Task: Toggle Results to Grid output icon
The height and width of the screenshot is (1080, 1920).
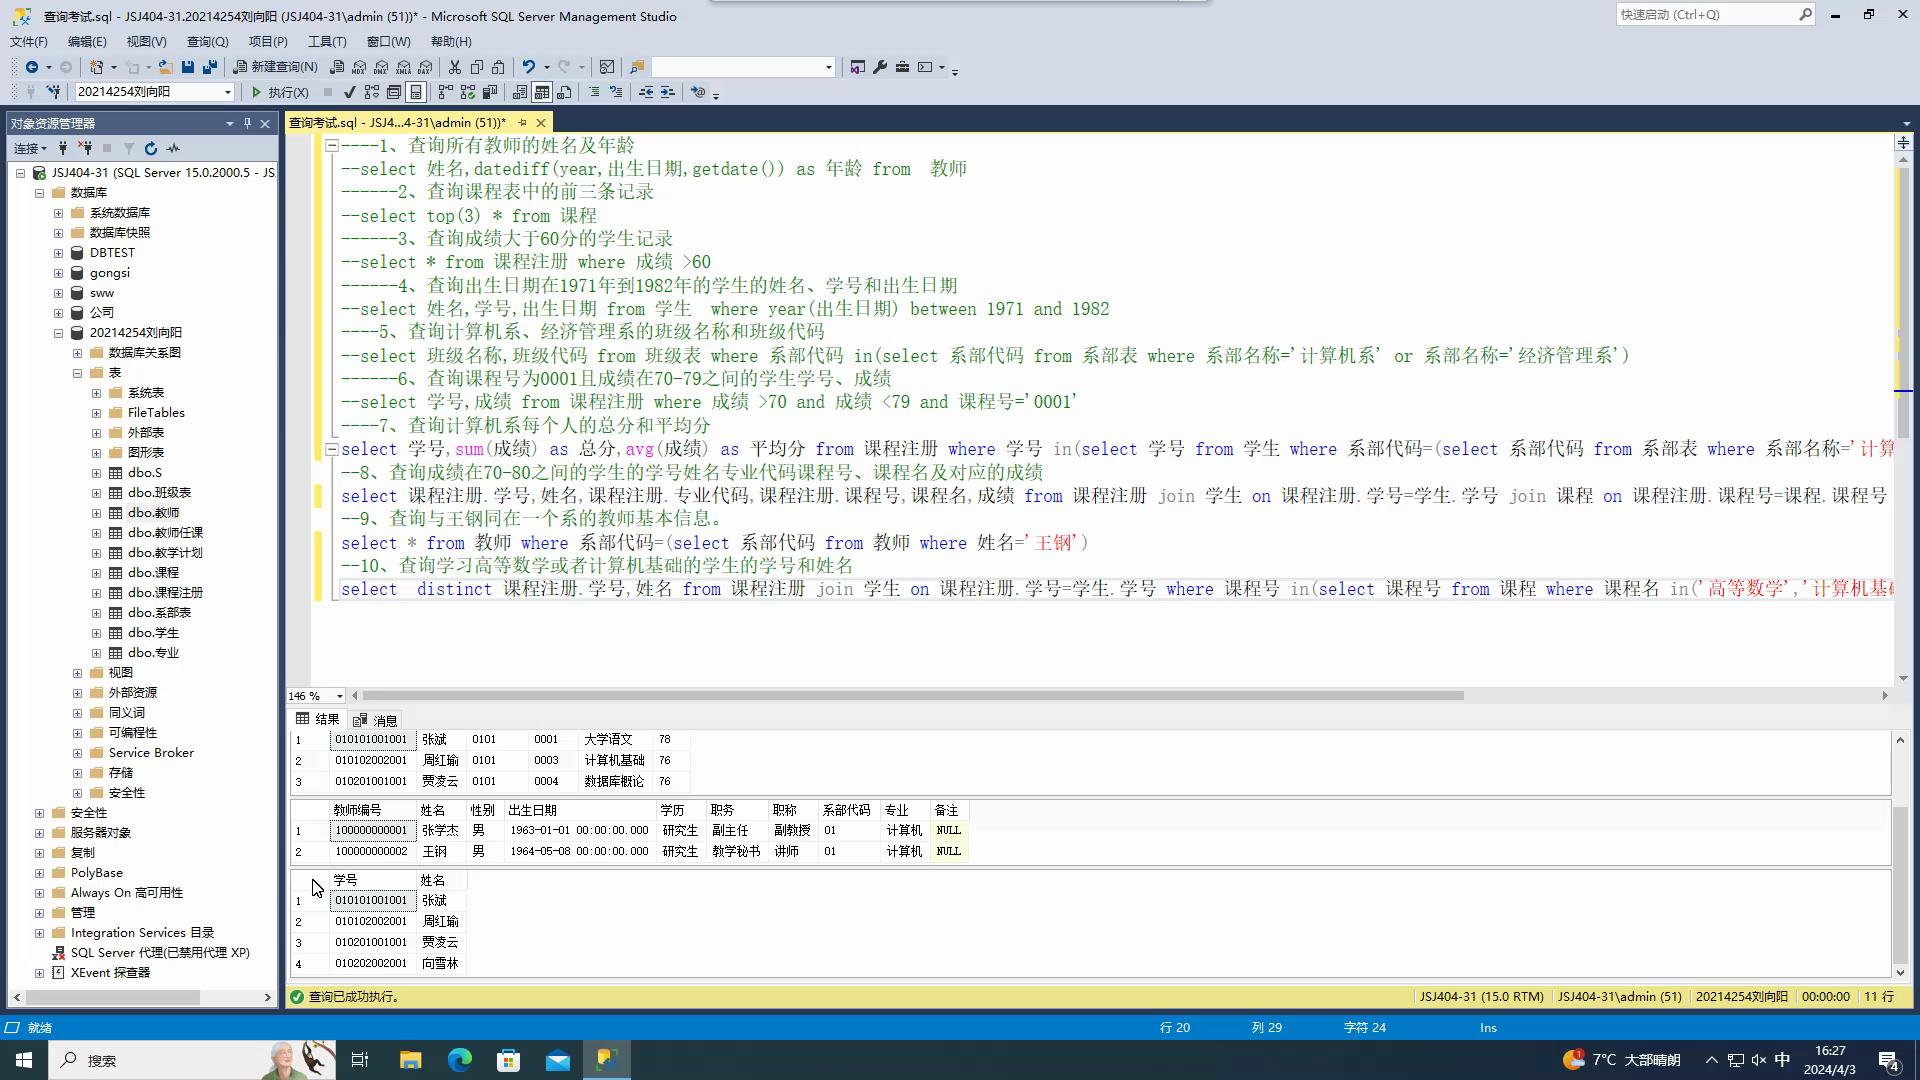Action: 542,92
